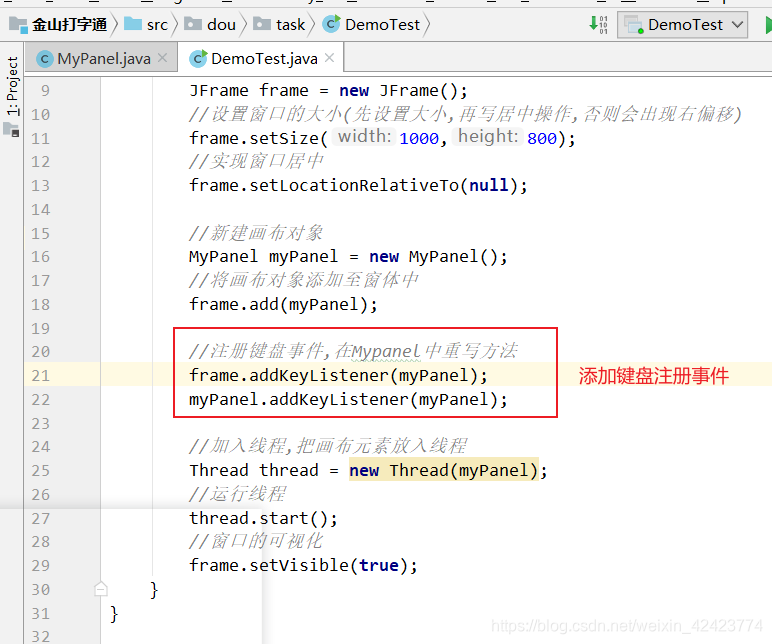Click the //新建画布对象 comment
The height and width of the screenshot is (644, 772).
coord(256,233)
